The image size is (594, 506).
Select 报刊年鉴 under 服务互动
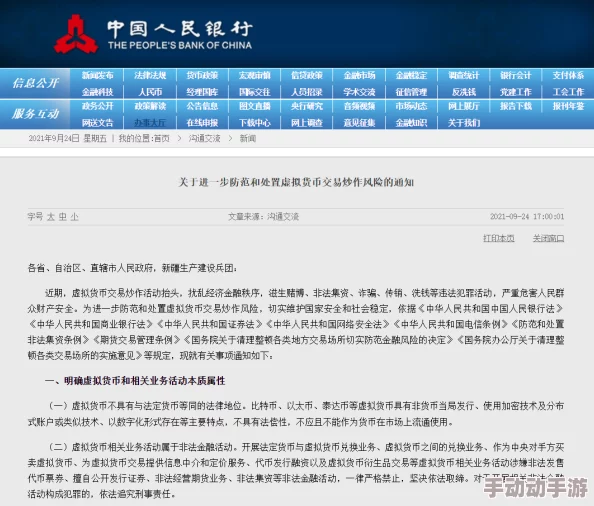point(568,106)
